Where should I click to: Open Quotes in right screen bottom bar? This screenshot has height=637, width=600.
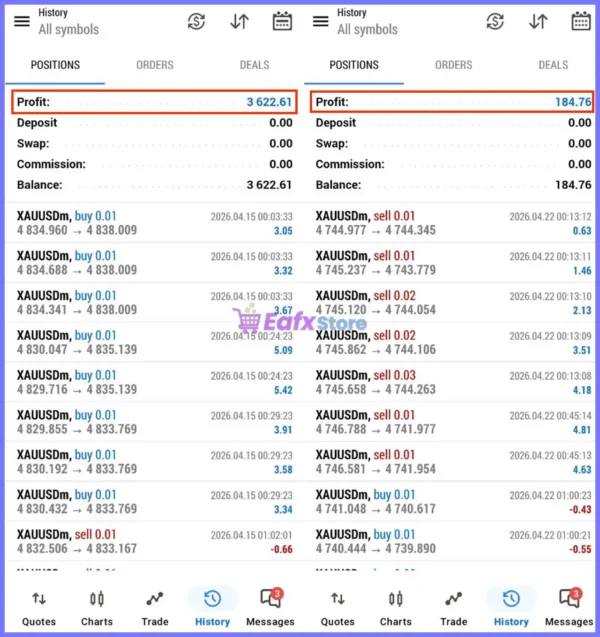[338, 608]
